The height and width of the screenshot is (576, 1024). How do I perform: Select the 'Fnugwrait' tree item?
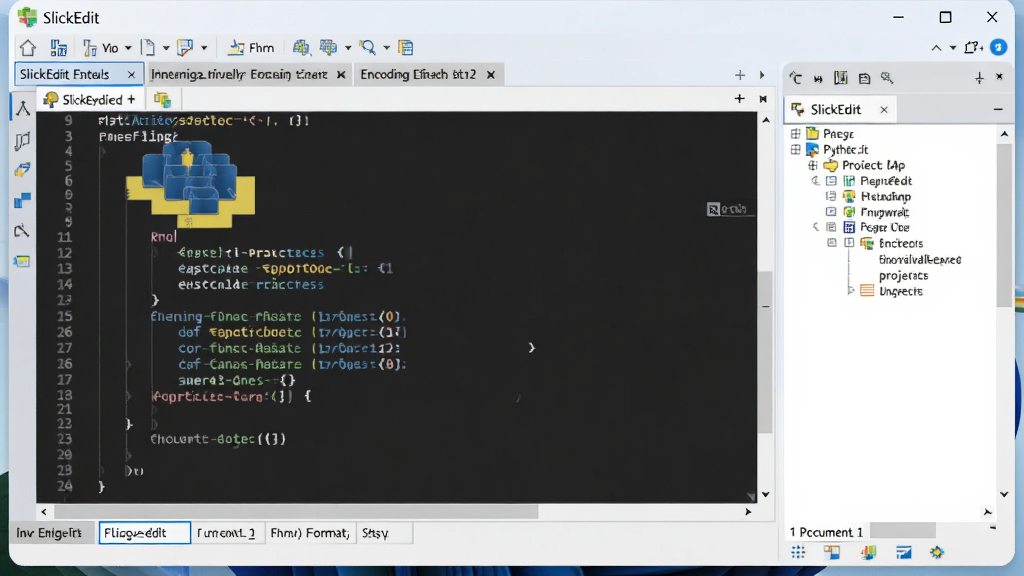point(885,212)
